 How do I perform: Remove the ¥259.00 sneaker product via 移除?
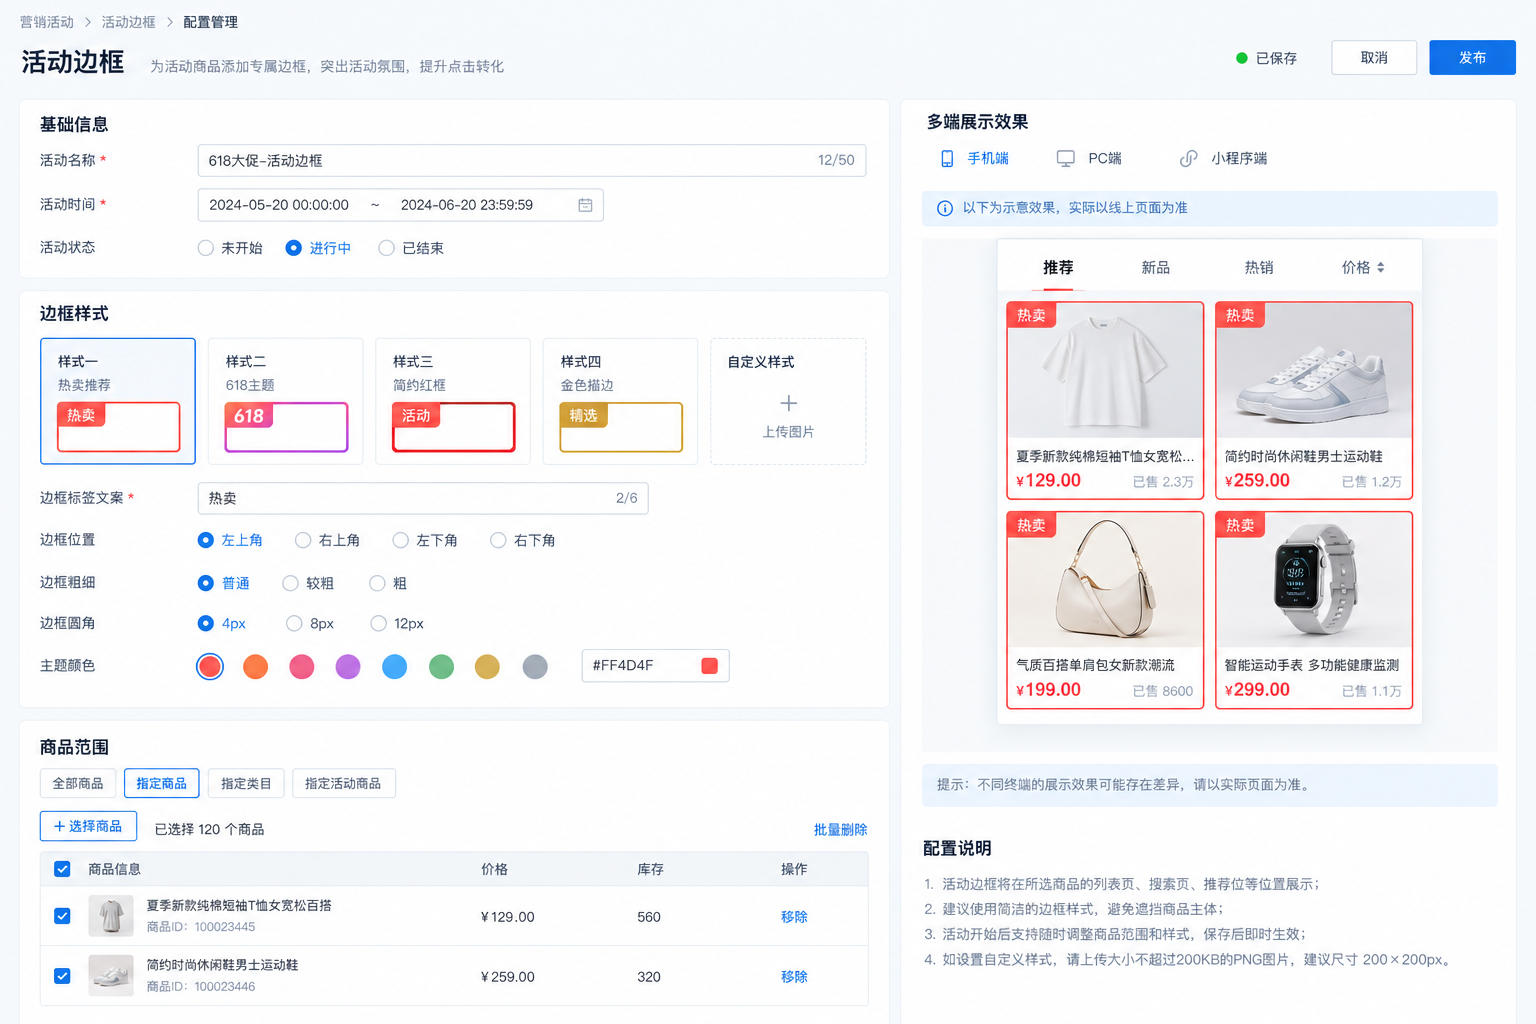(x=794, y=977)
